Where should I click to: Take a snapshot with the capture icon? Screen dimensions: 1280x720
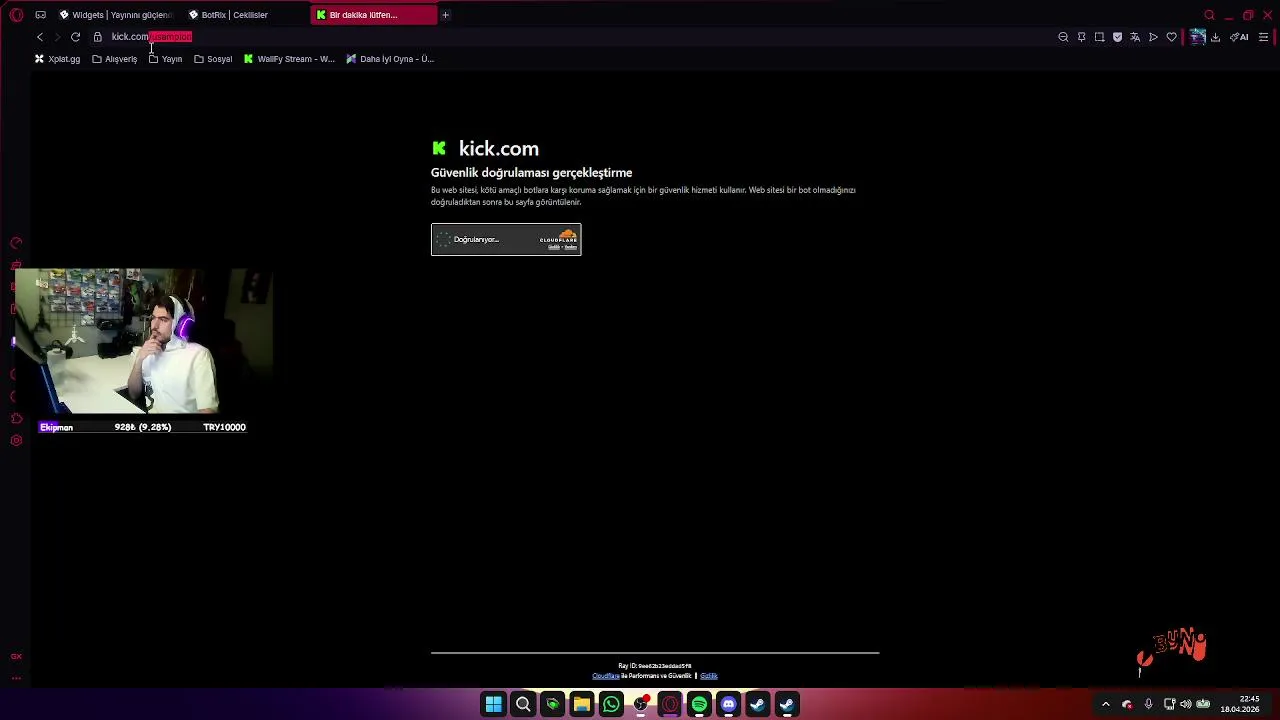click(x=1099, y=37)
